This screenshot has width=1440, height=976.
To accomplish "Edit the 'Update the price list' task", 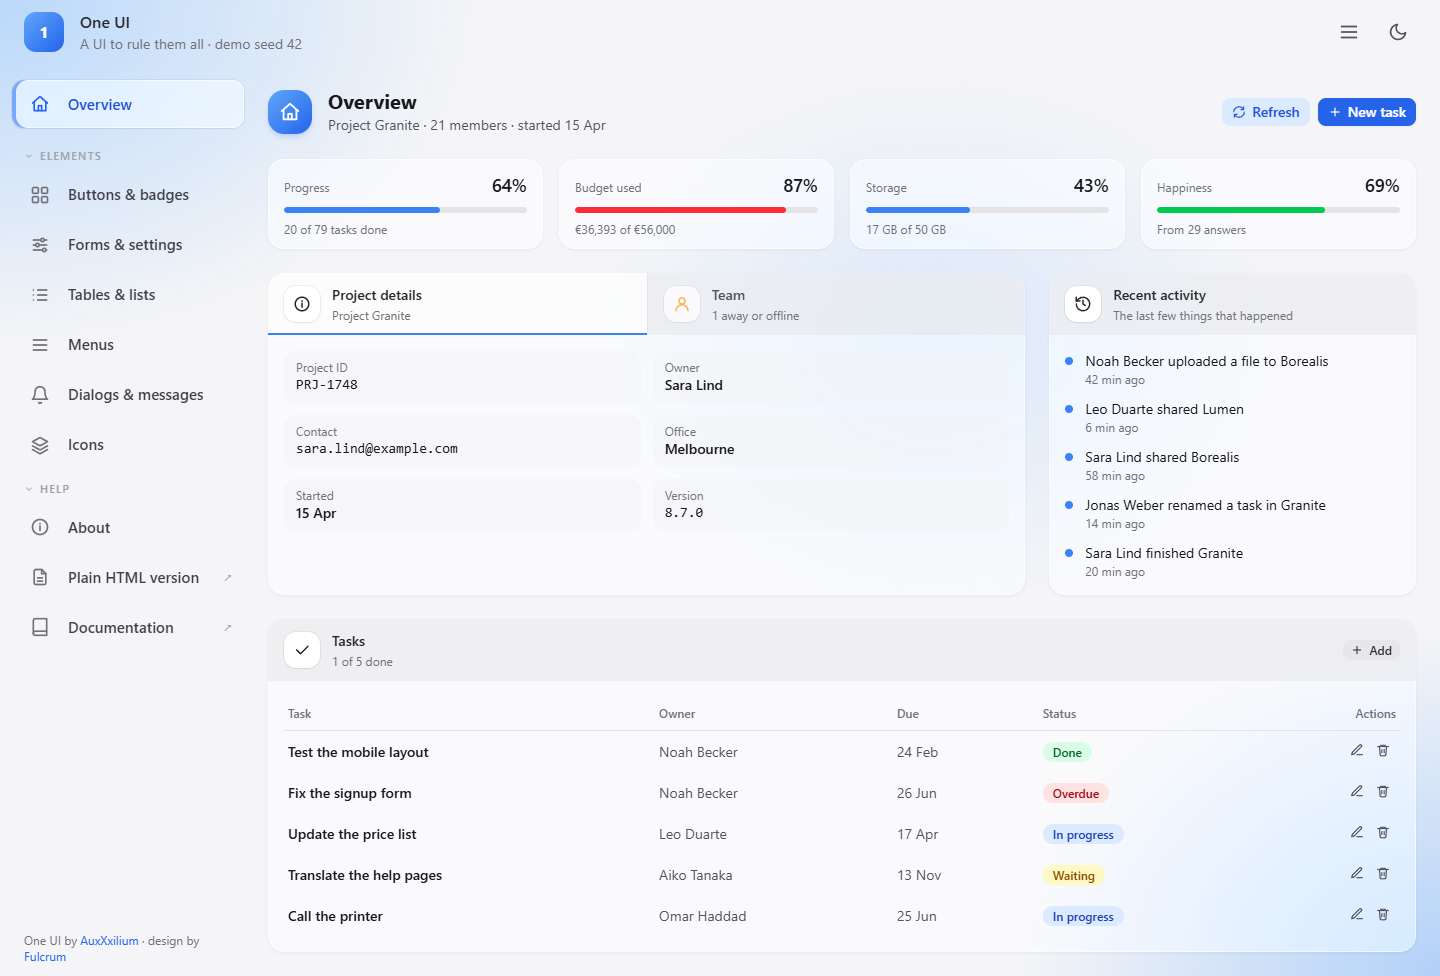I will coord(1357,833).
